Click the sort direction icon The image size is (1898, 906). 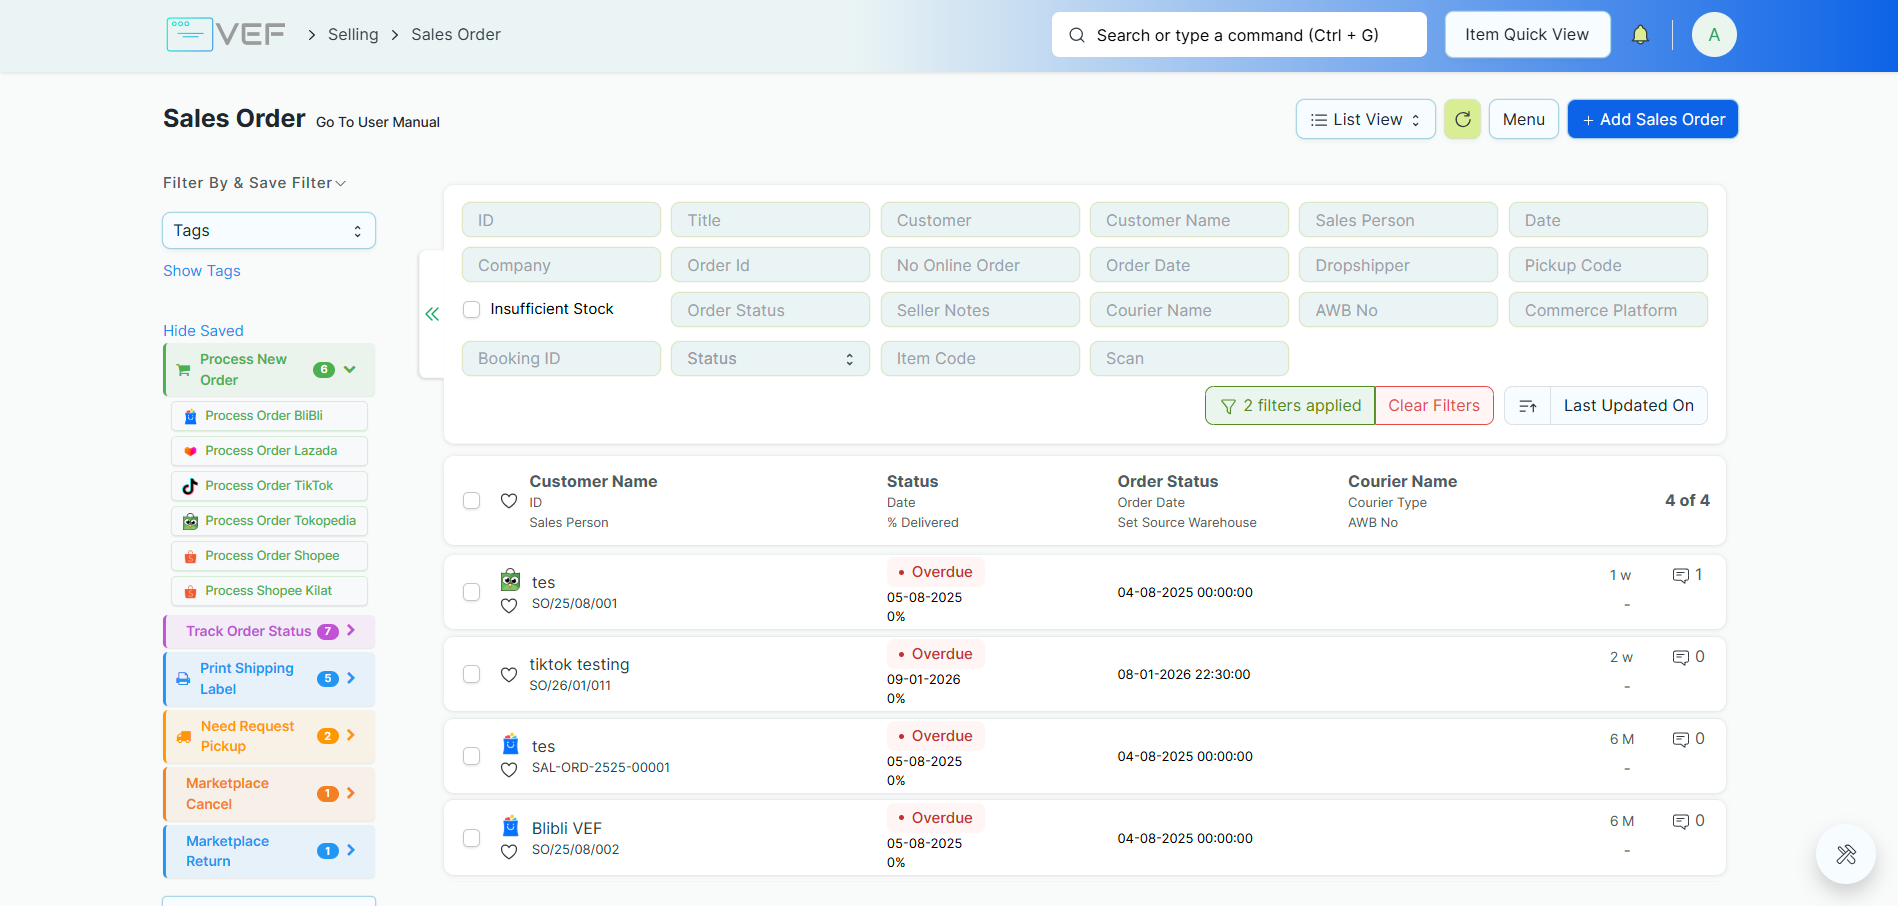coord(1527,406)
